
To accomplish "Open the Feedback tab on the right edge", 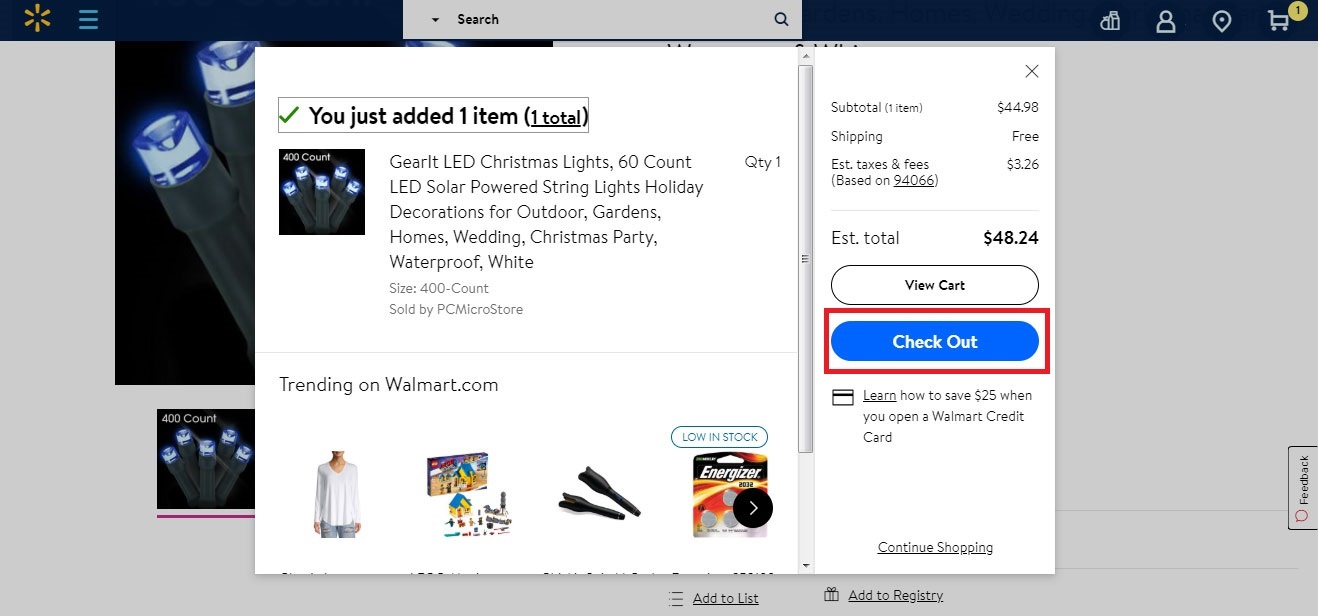I will coord(1302,487).
